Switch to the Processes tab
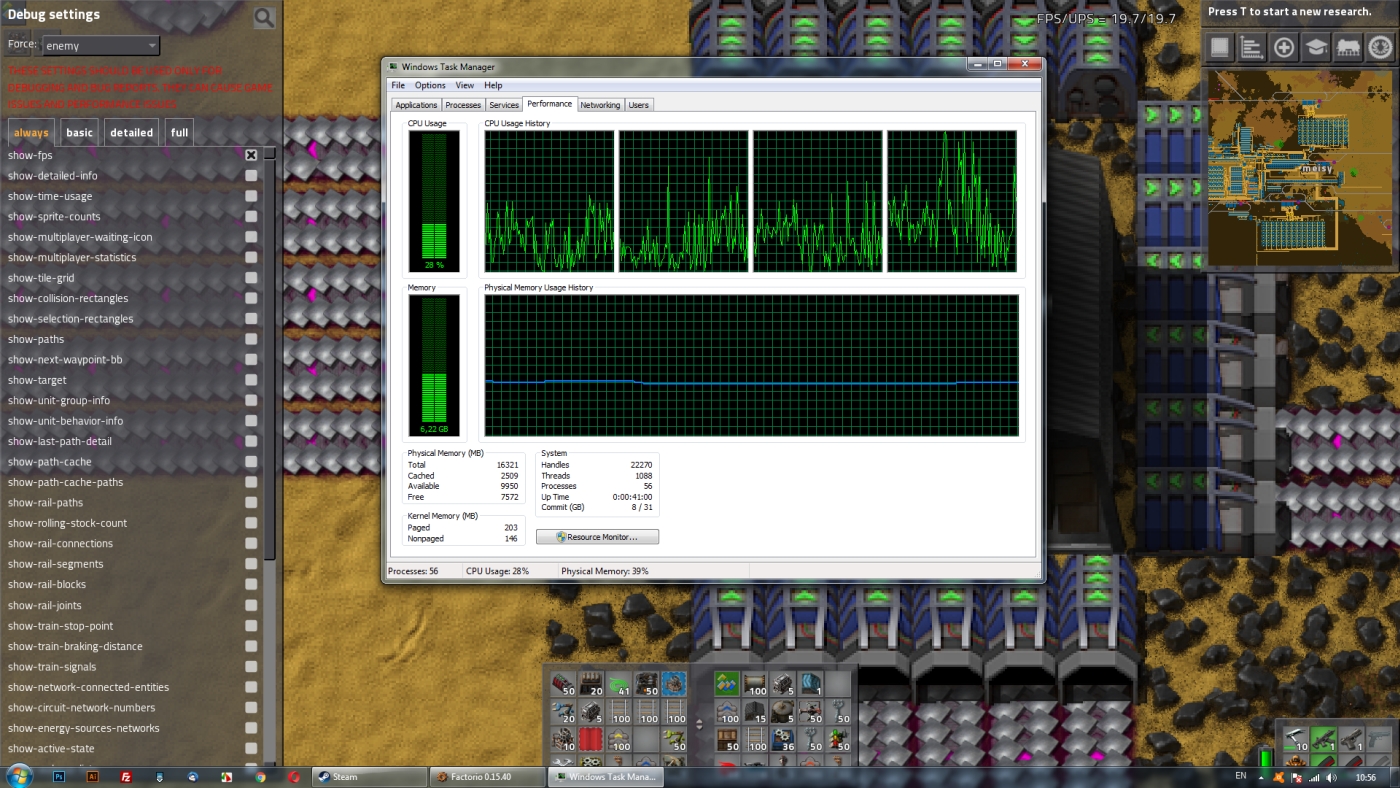Image resolution: width=1400 pixels, height=788 pixels. [463, 105]
